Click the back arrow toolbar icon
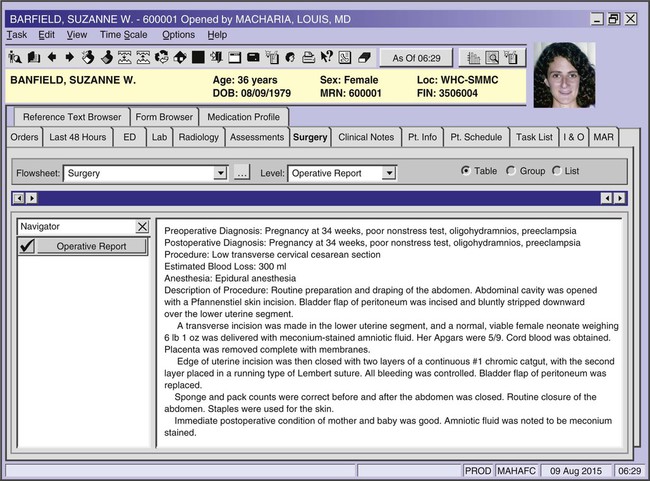 point(51,57)
